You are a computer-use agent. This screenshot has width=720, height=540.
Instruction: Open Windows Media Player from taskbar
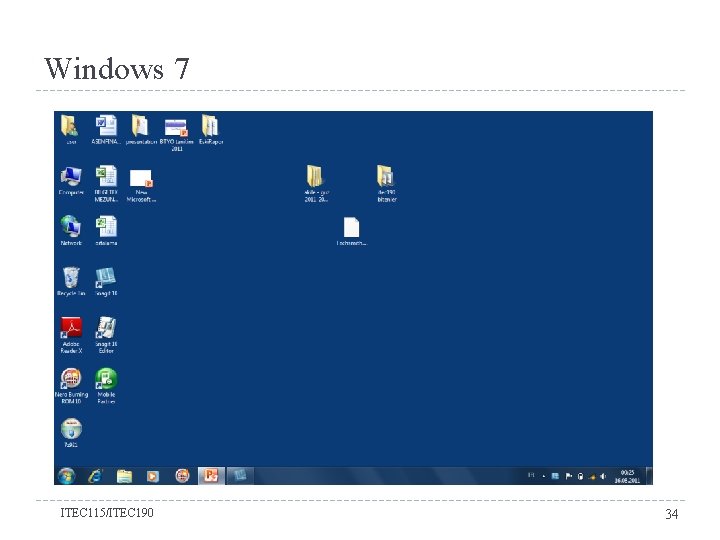[x=153, y=476]
